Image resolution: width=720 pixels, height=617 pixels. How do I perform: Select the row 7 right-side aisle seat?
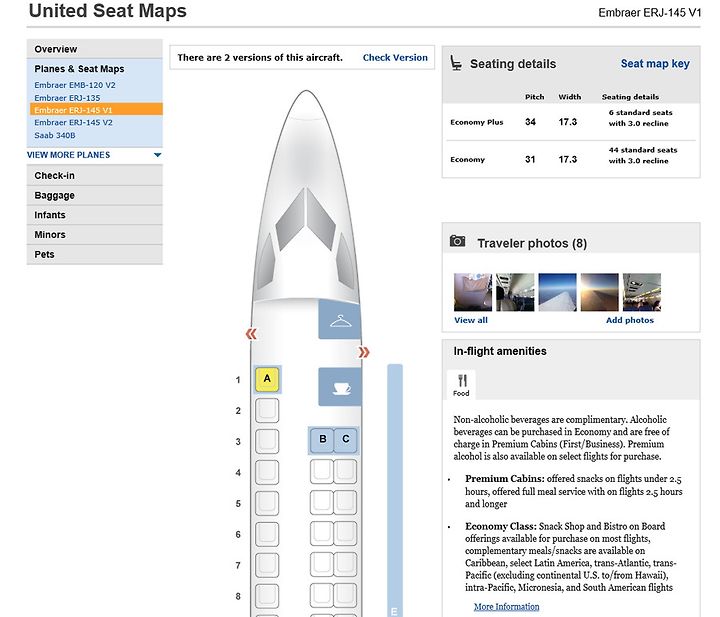[x=321, y=564]
